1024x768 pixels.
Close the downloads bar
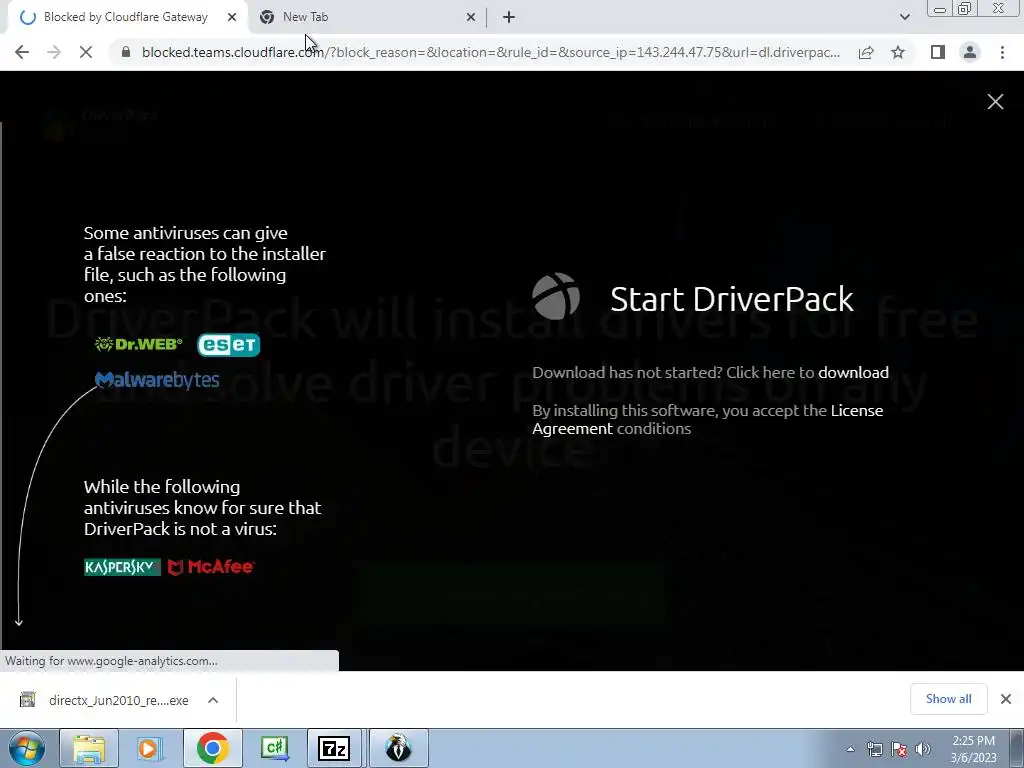(1006, 699)
